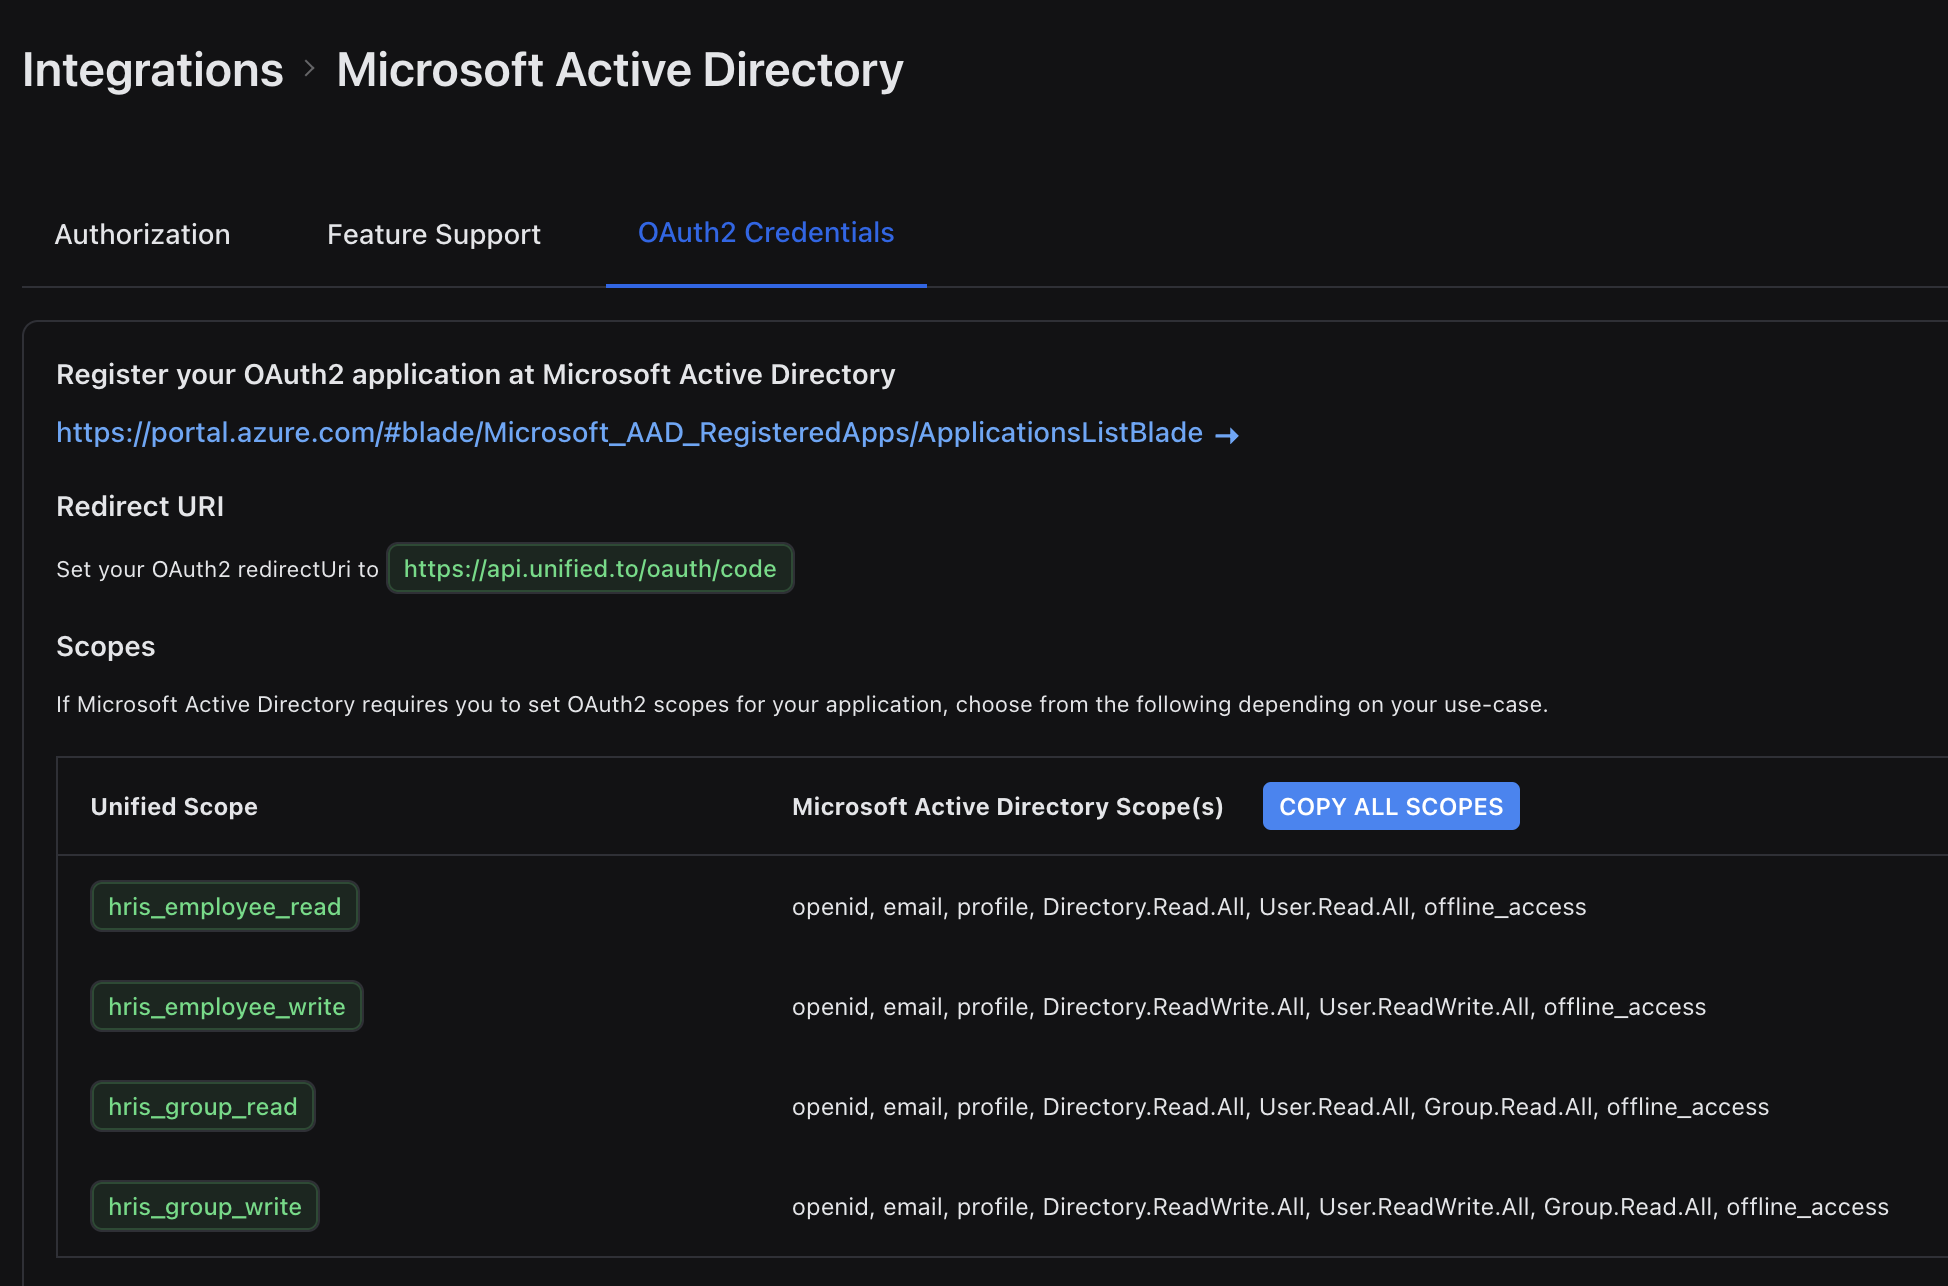Click the Unified Scope column header
The image size is (1948, 1286).
pos(174,807)
